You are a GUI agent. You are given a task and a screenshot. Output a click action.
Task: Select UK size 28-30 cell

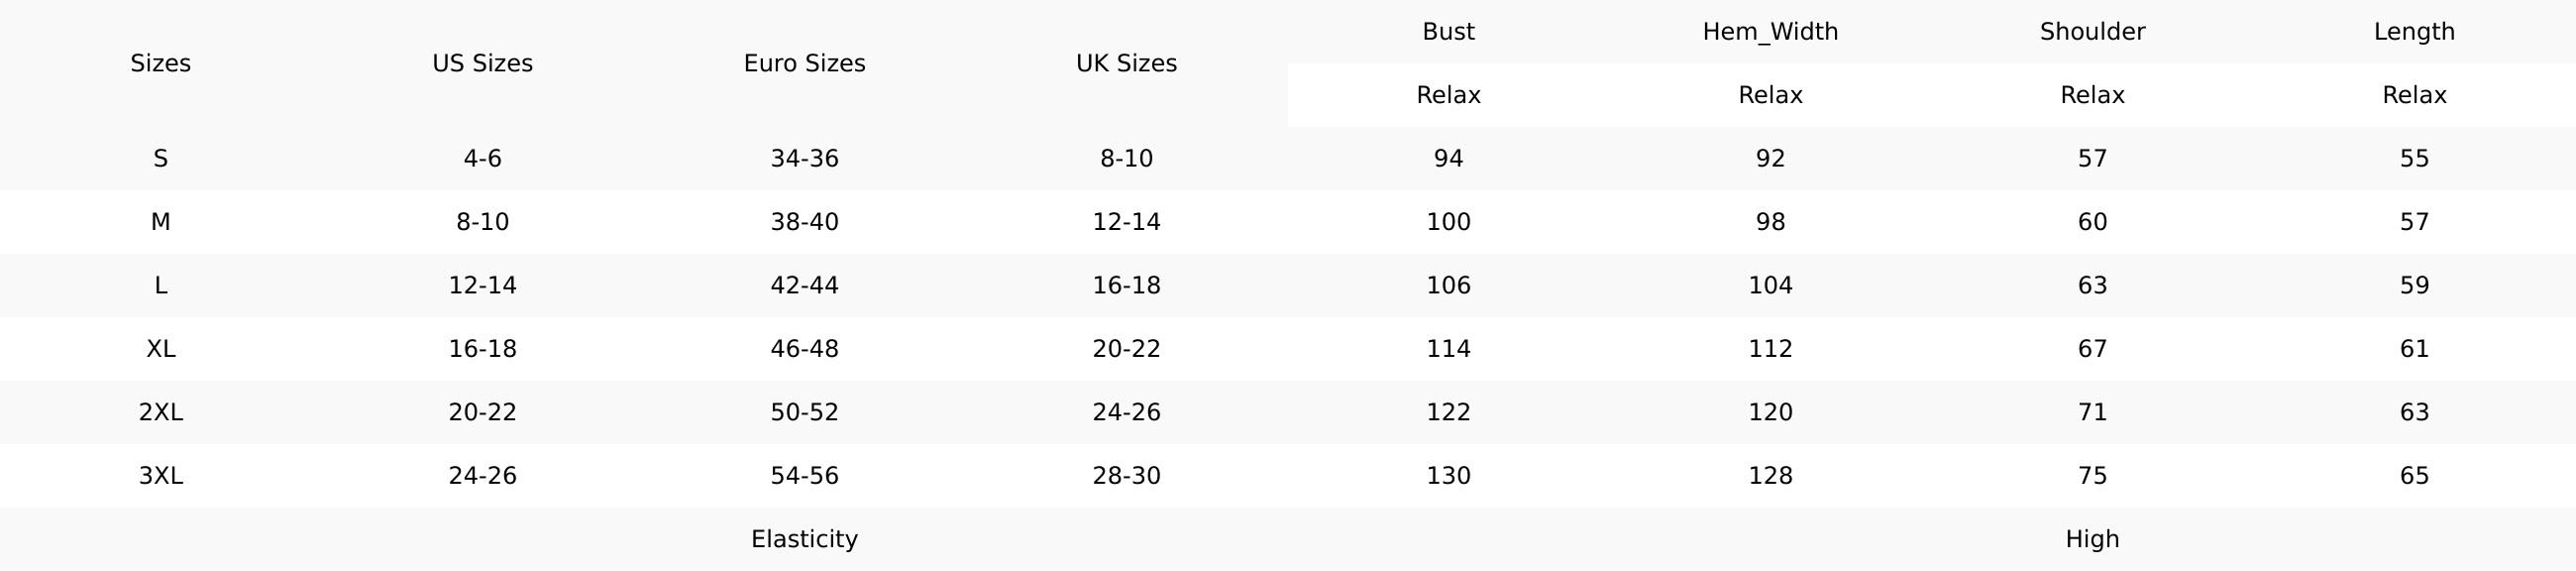[x=1126, y=475]
